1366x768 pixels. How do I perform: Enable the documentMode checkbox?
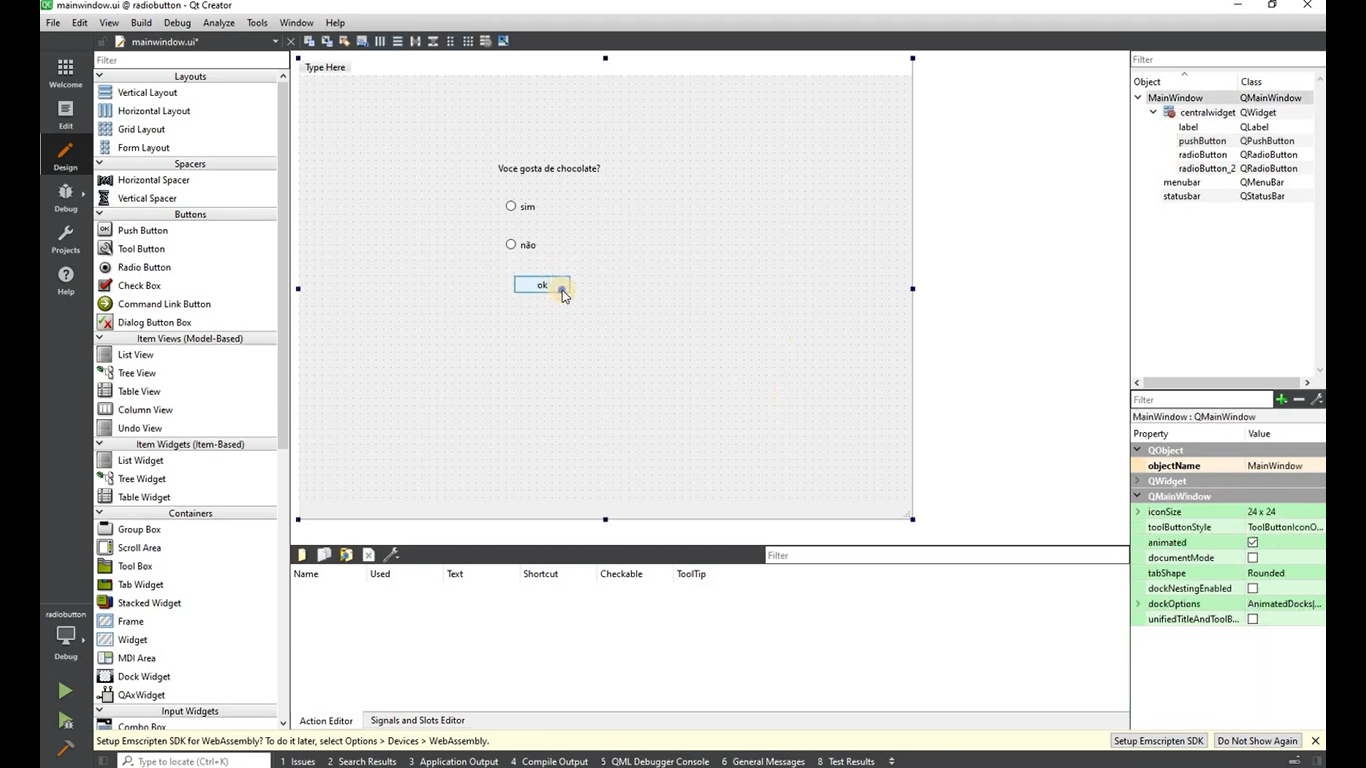[x=1252, y=558]
